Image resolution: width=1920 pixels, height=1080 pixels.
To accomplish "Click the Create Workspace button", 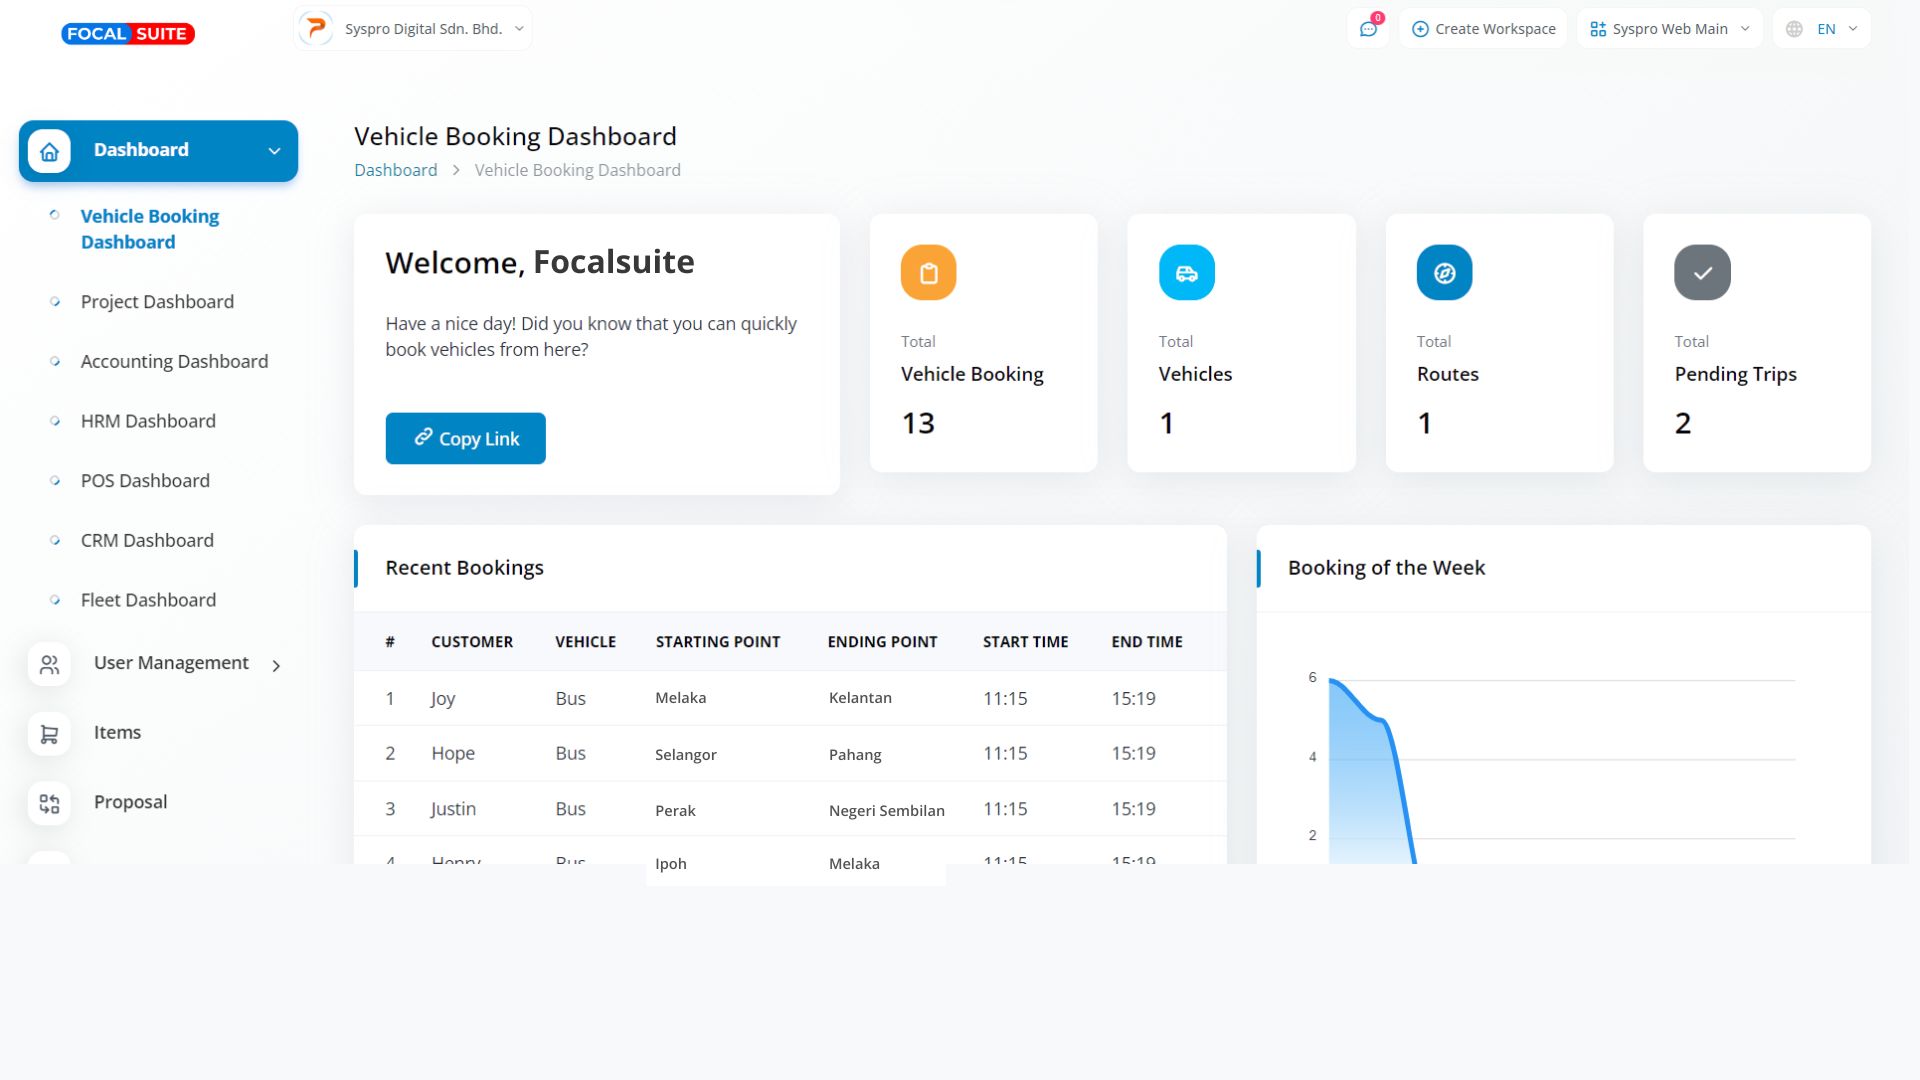I will point(1483,29).
